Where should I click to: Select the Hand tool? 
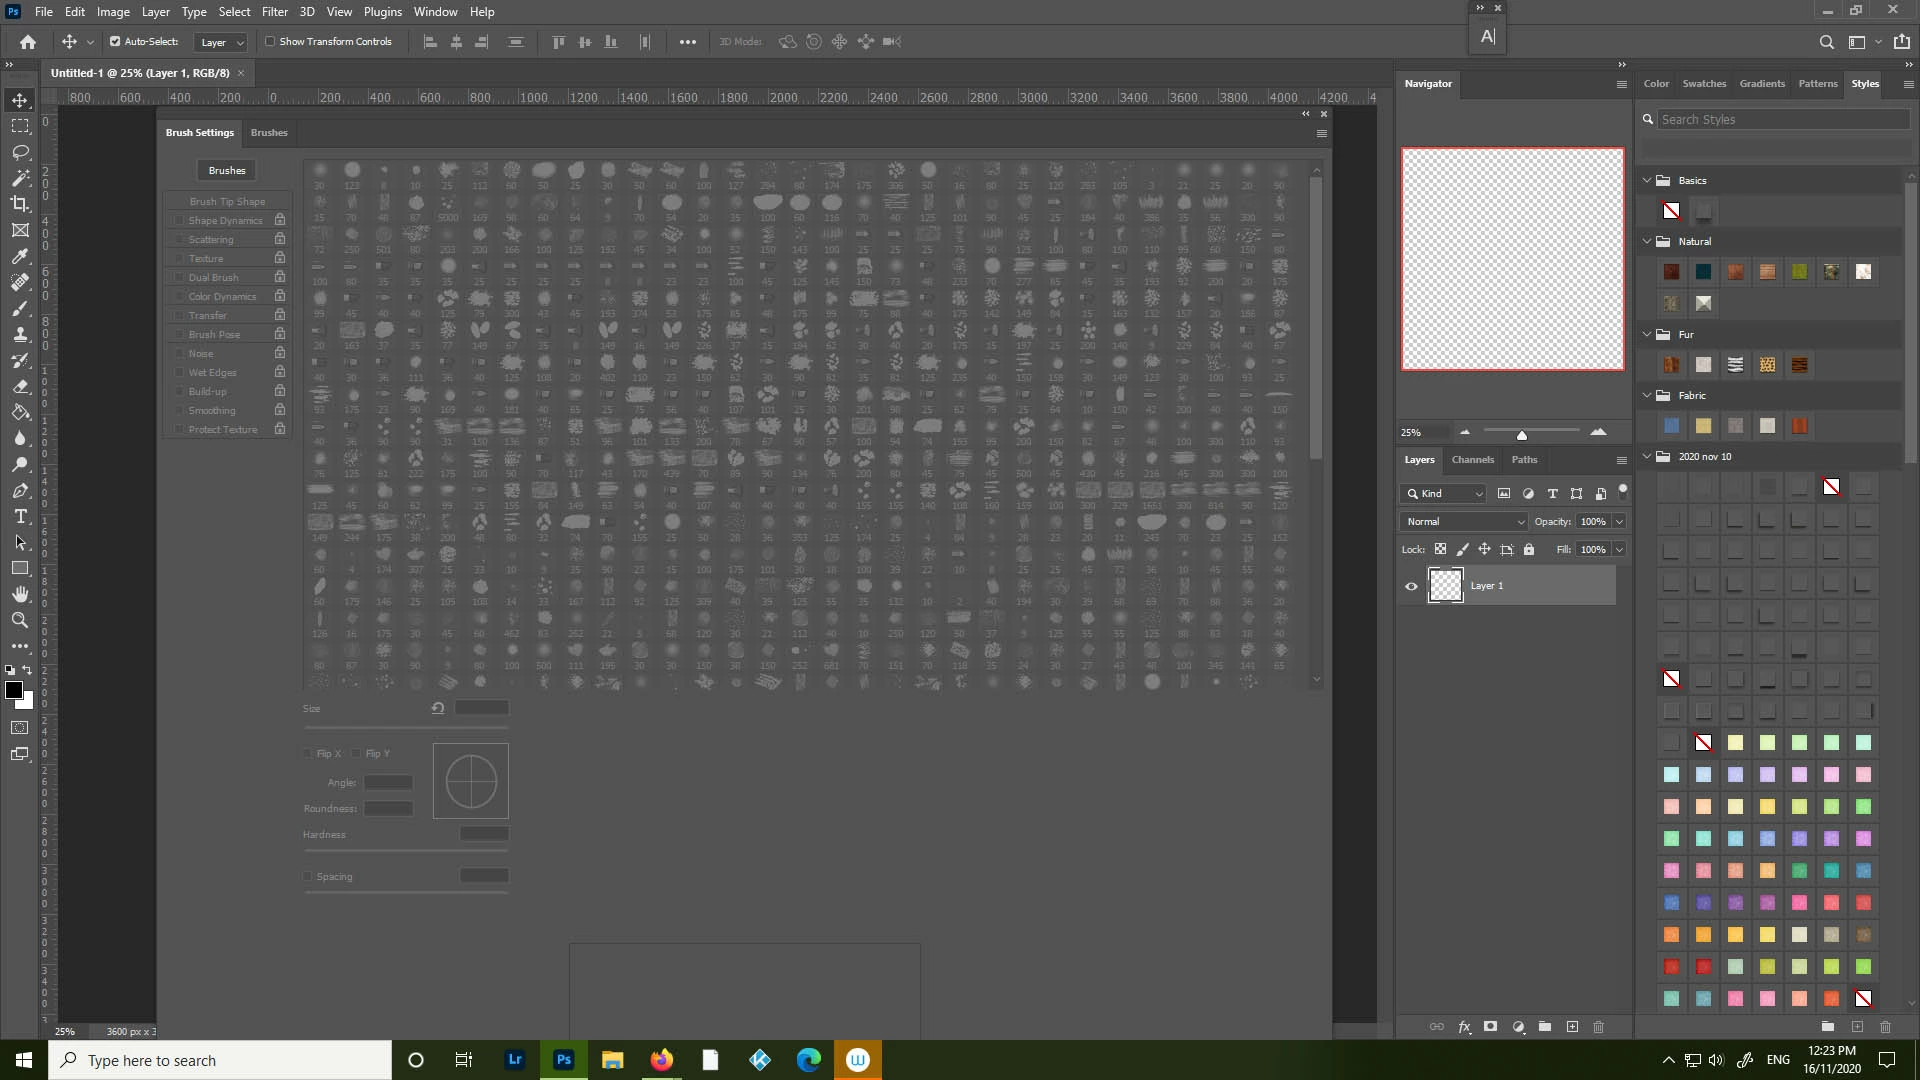click(x=20, y=594)
